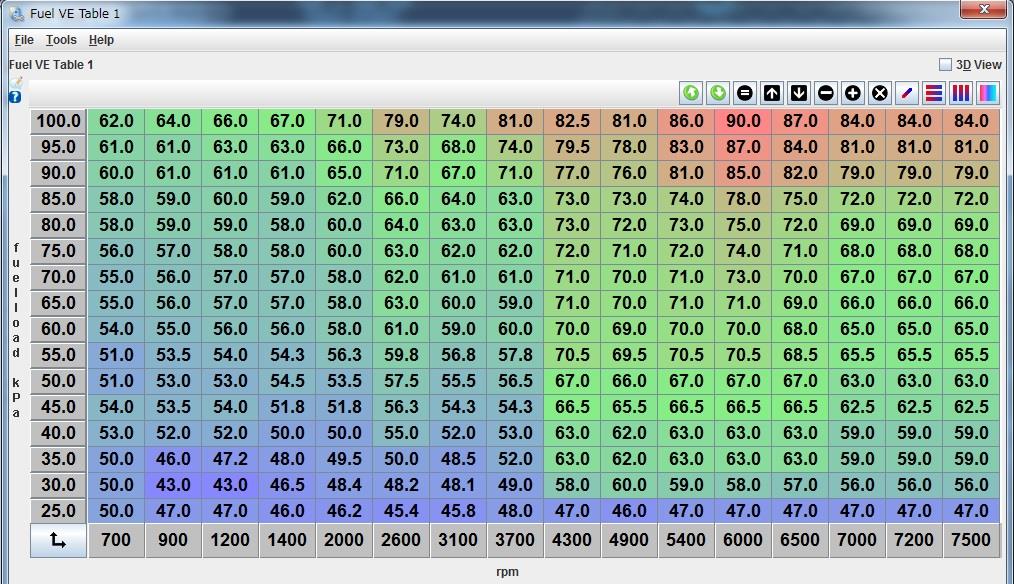Select the 45.8 table cell
Image resolution: width=1014 pixels, height=584 pixels.
[458, 511]
